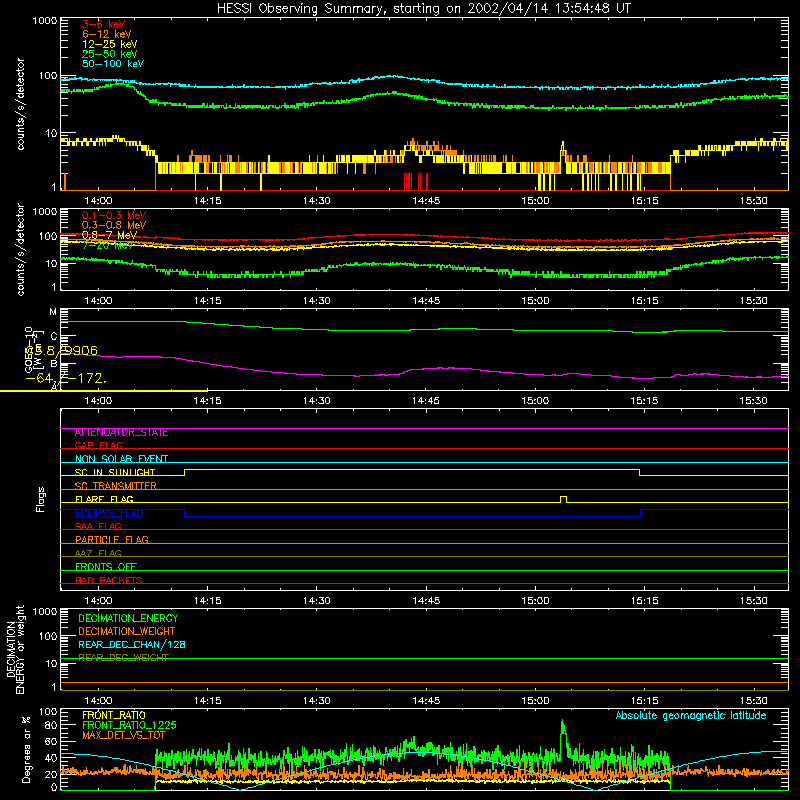Click the yellow 5.8/9906 readout text

coord(62,351)
